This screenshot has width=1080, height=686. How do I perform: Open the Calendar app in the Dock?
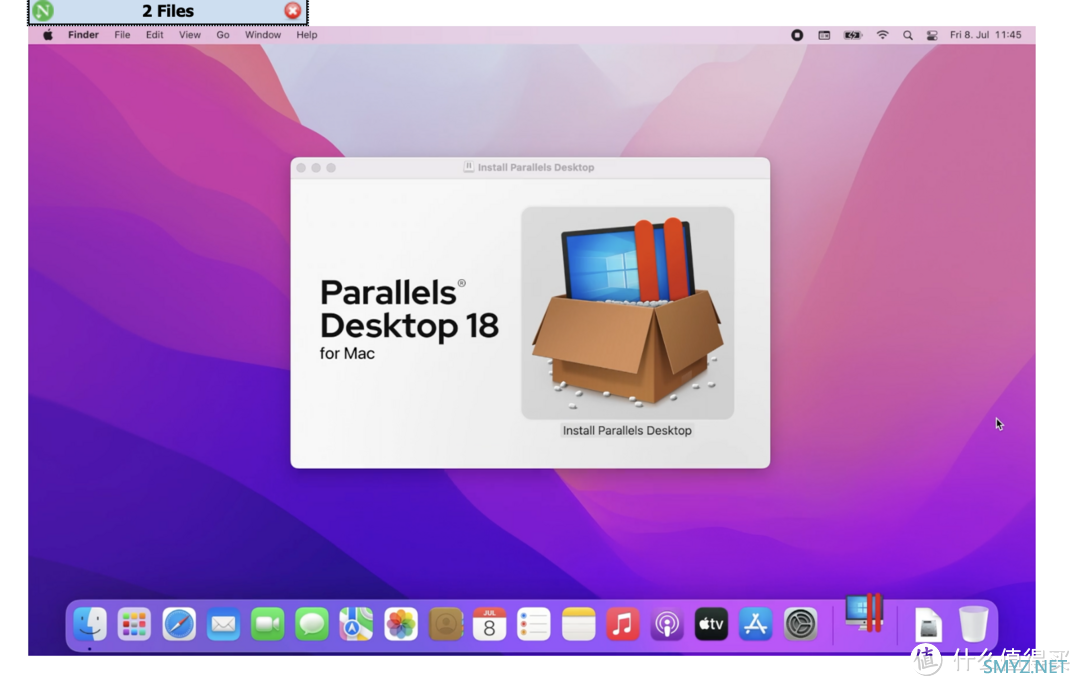point(490,625)
